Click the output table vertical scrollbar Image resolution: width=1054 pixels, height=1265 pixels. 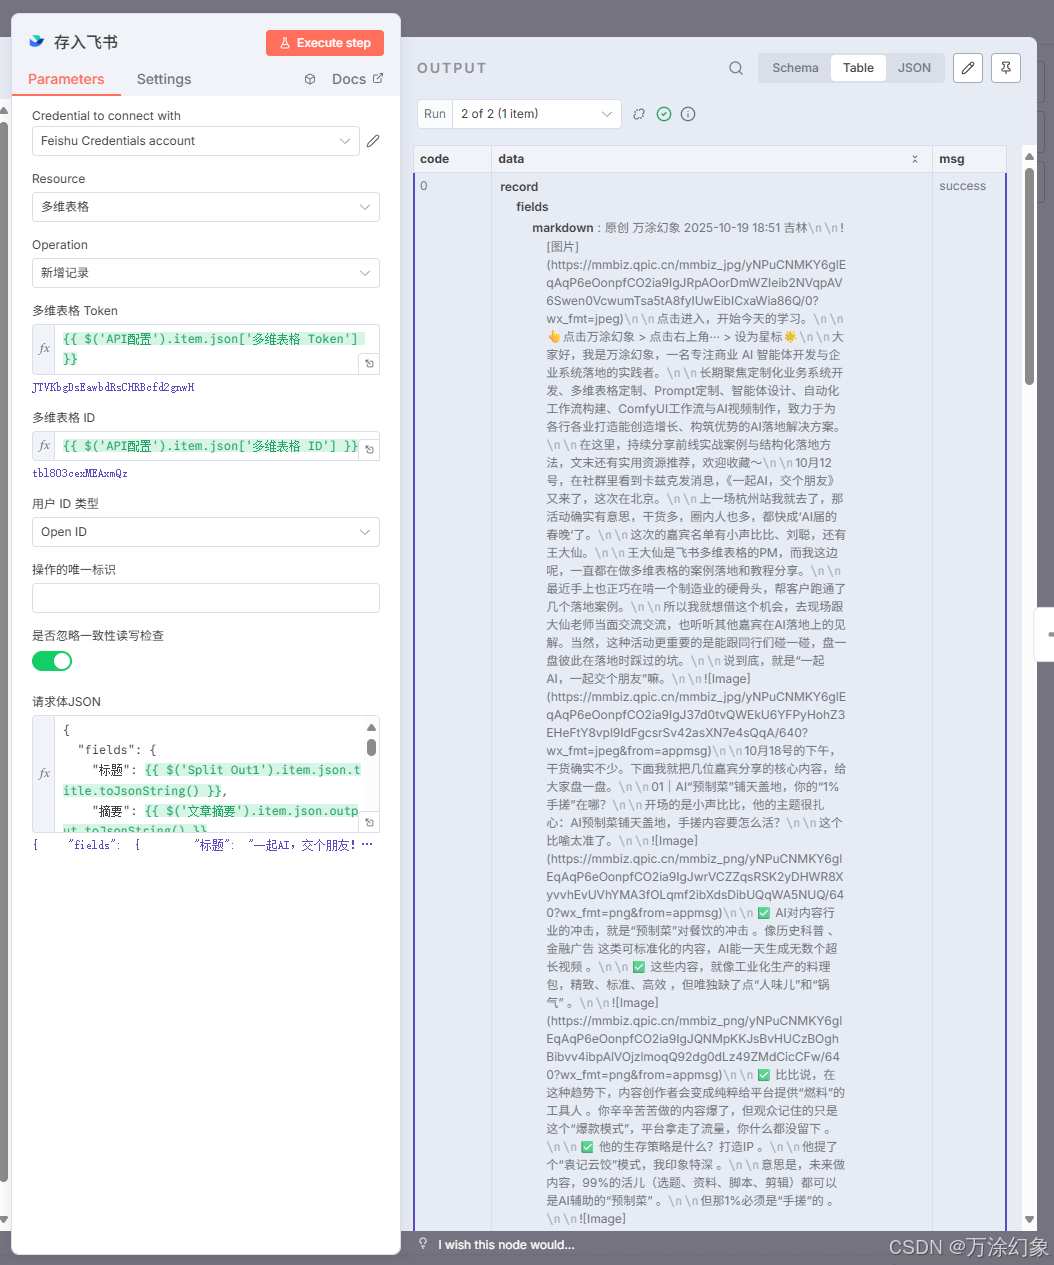pos(1029,277)
